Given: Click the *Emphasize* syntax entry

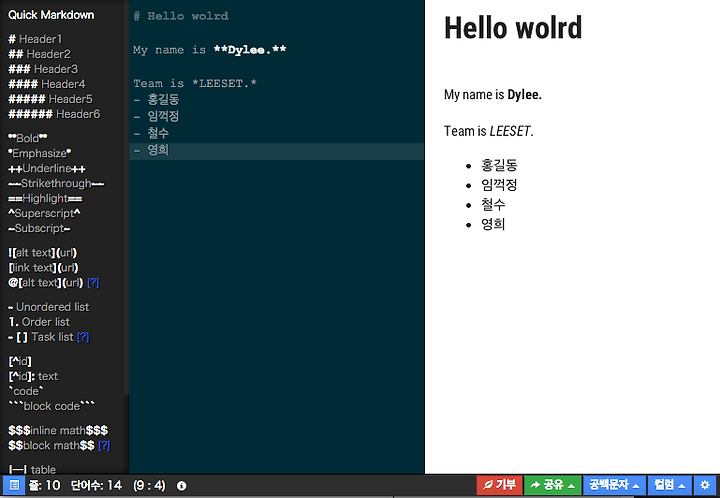Looking at the screenshot, I should pos(39,153).
